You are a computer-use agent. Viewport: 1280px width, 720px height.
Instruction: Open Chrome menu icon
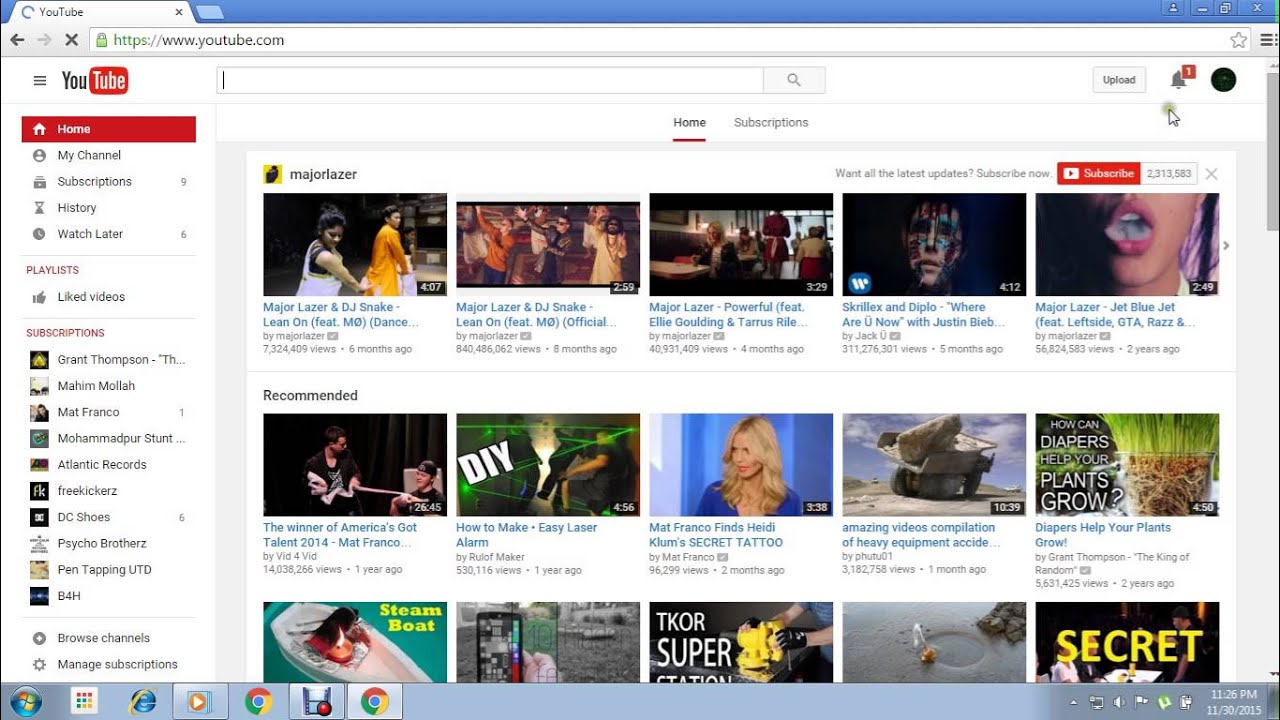pyautogui.click(x=1267, y=40)
